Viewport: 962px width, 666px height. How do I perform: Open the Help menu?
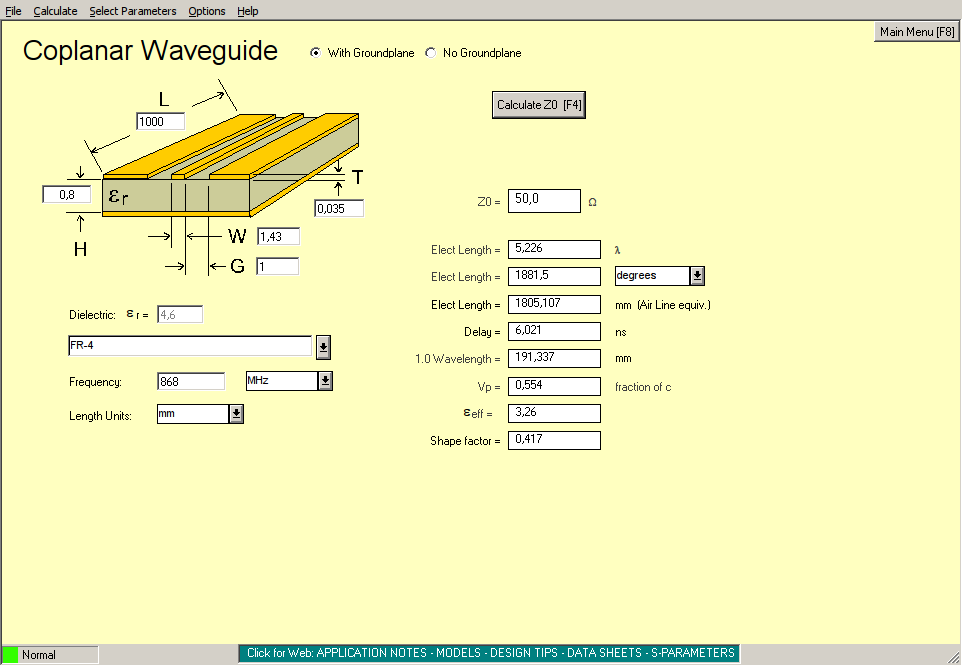click(x=248, y=11)
